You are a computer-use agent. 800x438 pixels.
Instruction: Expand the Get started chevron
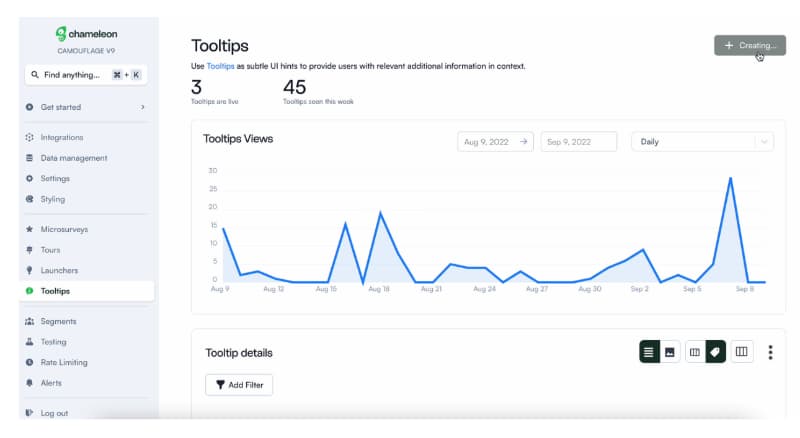click(x=142, y=107)
